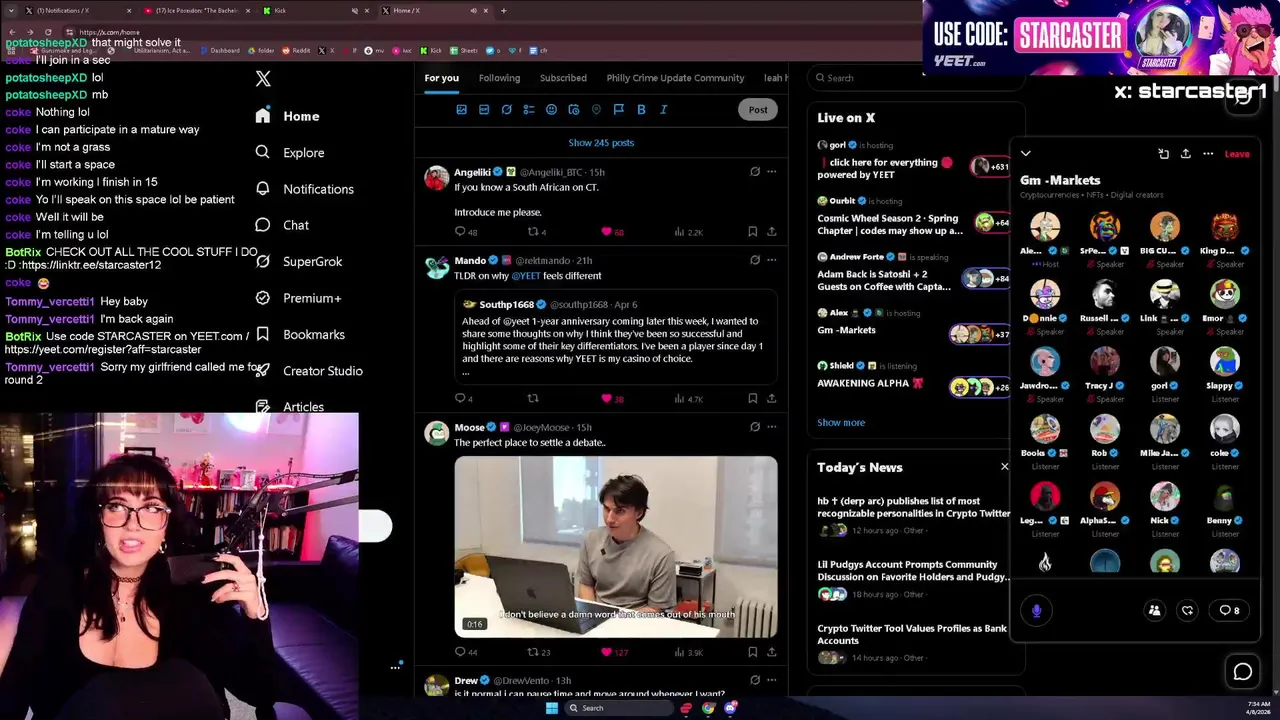1280x720 pixels.
Task: Apply italic formatting in composer
Action: (x=664, y=110)
